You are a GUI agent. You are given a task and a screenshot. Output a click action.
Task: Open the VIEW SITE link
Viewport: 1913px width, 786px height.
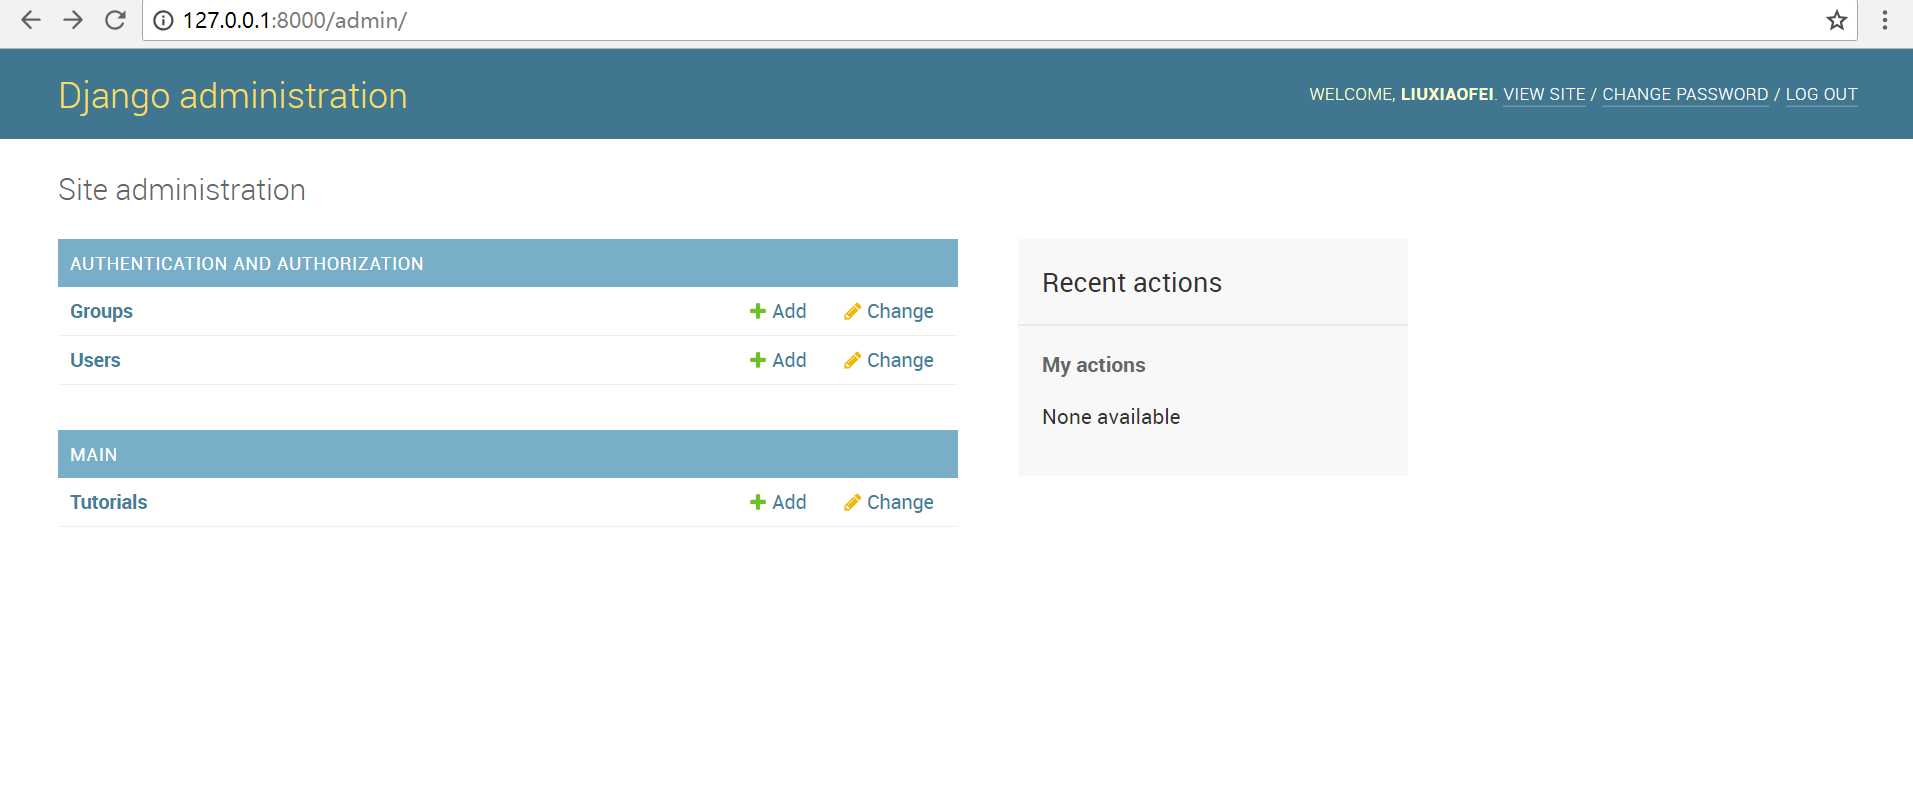pos(1544,94)
